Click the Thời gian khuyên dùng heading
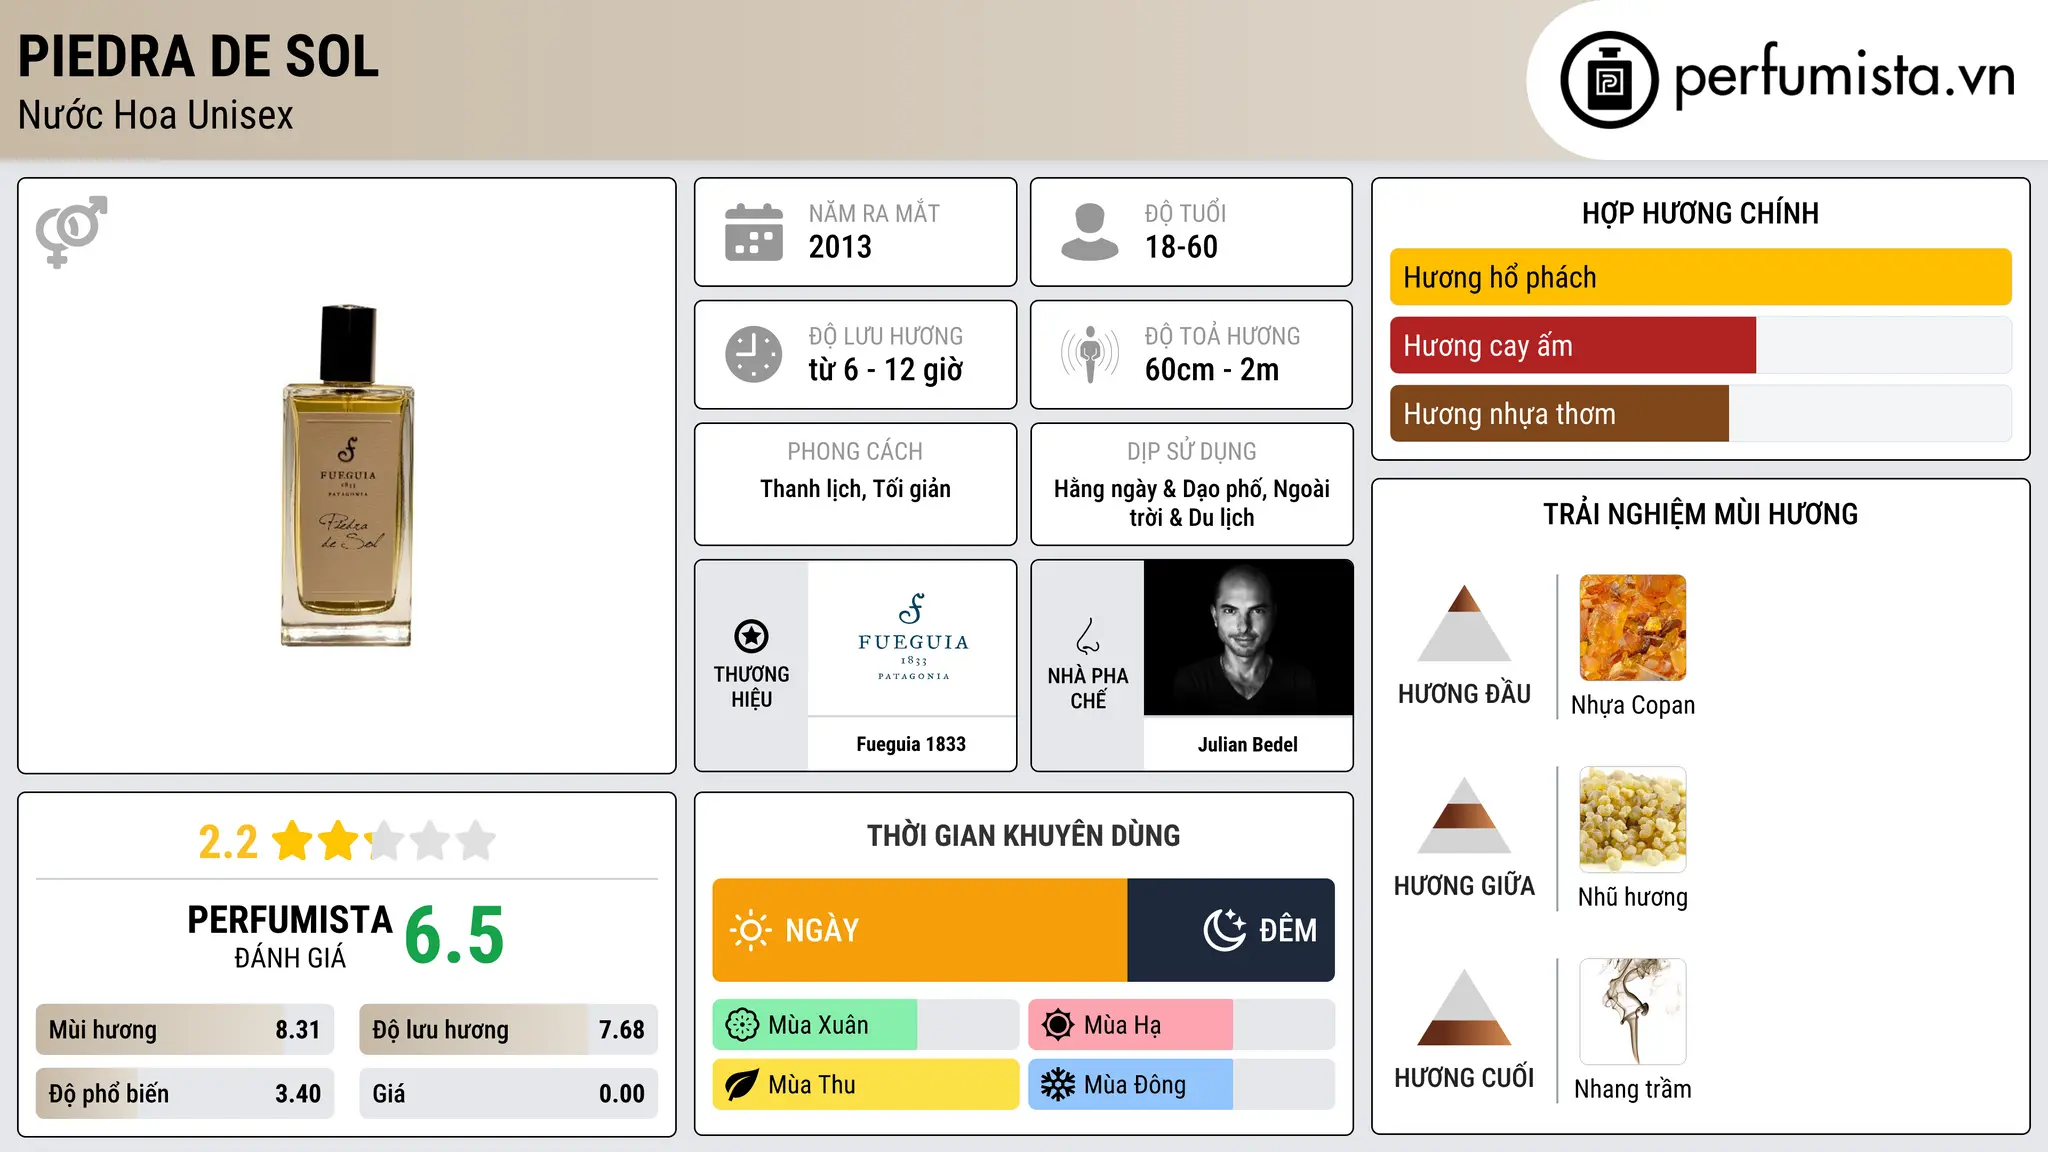This screenshot has height=1152, width=2048. click(1023, 835)
